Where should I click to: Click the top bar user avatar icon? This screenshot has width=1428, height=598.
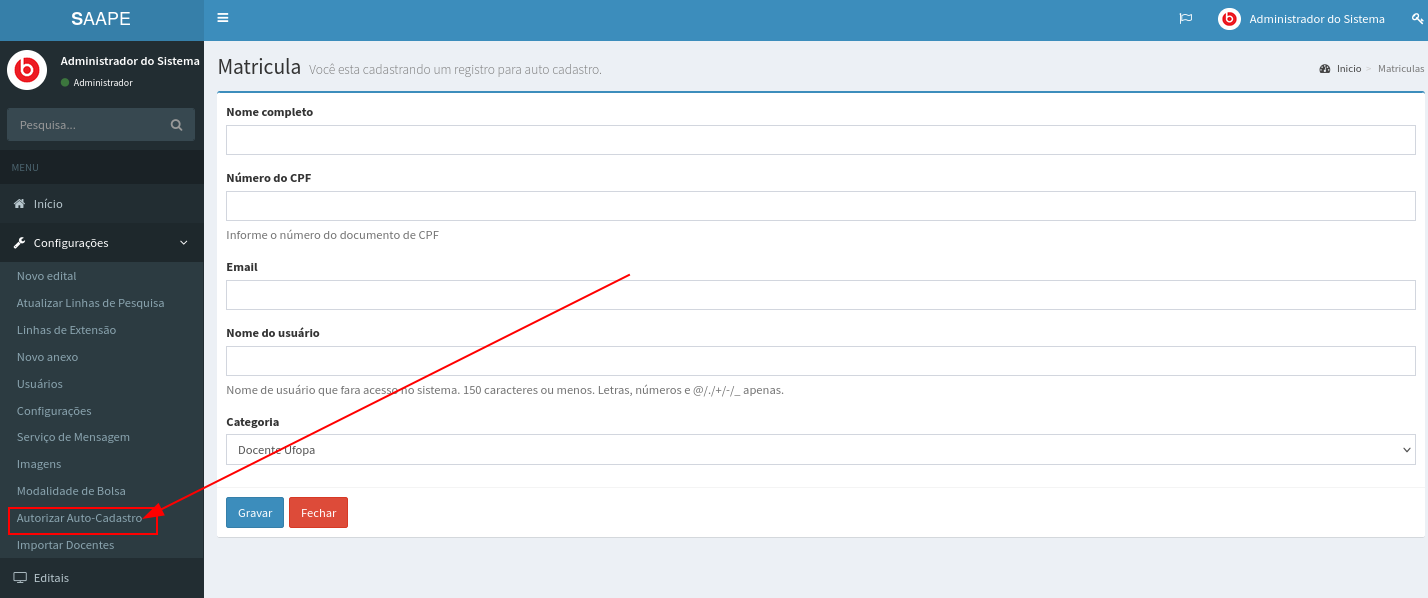1229,19
